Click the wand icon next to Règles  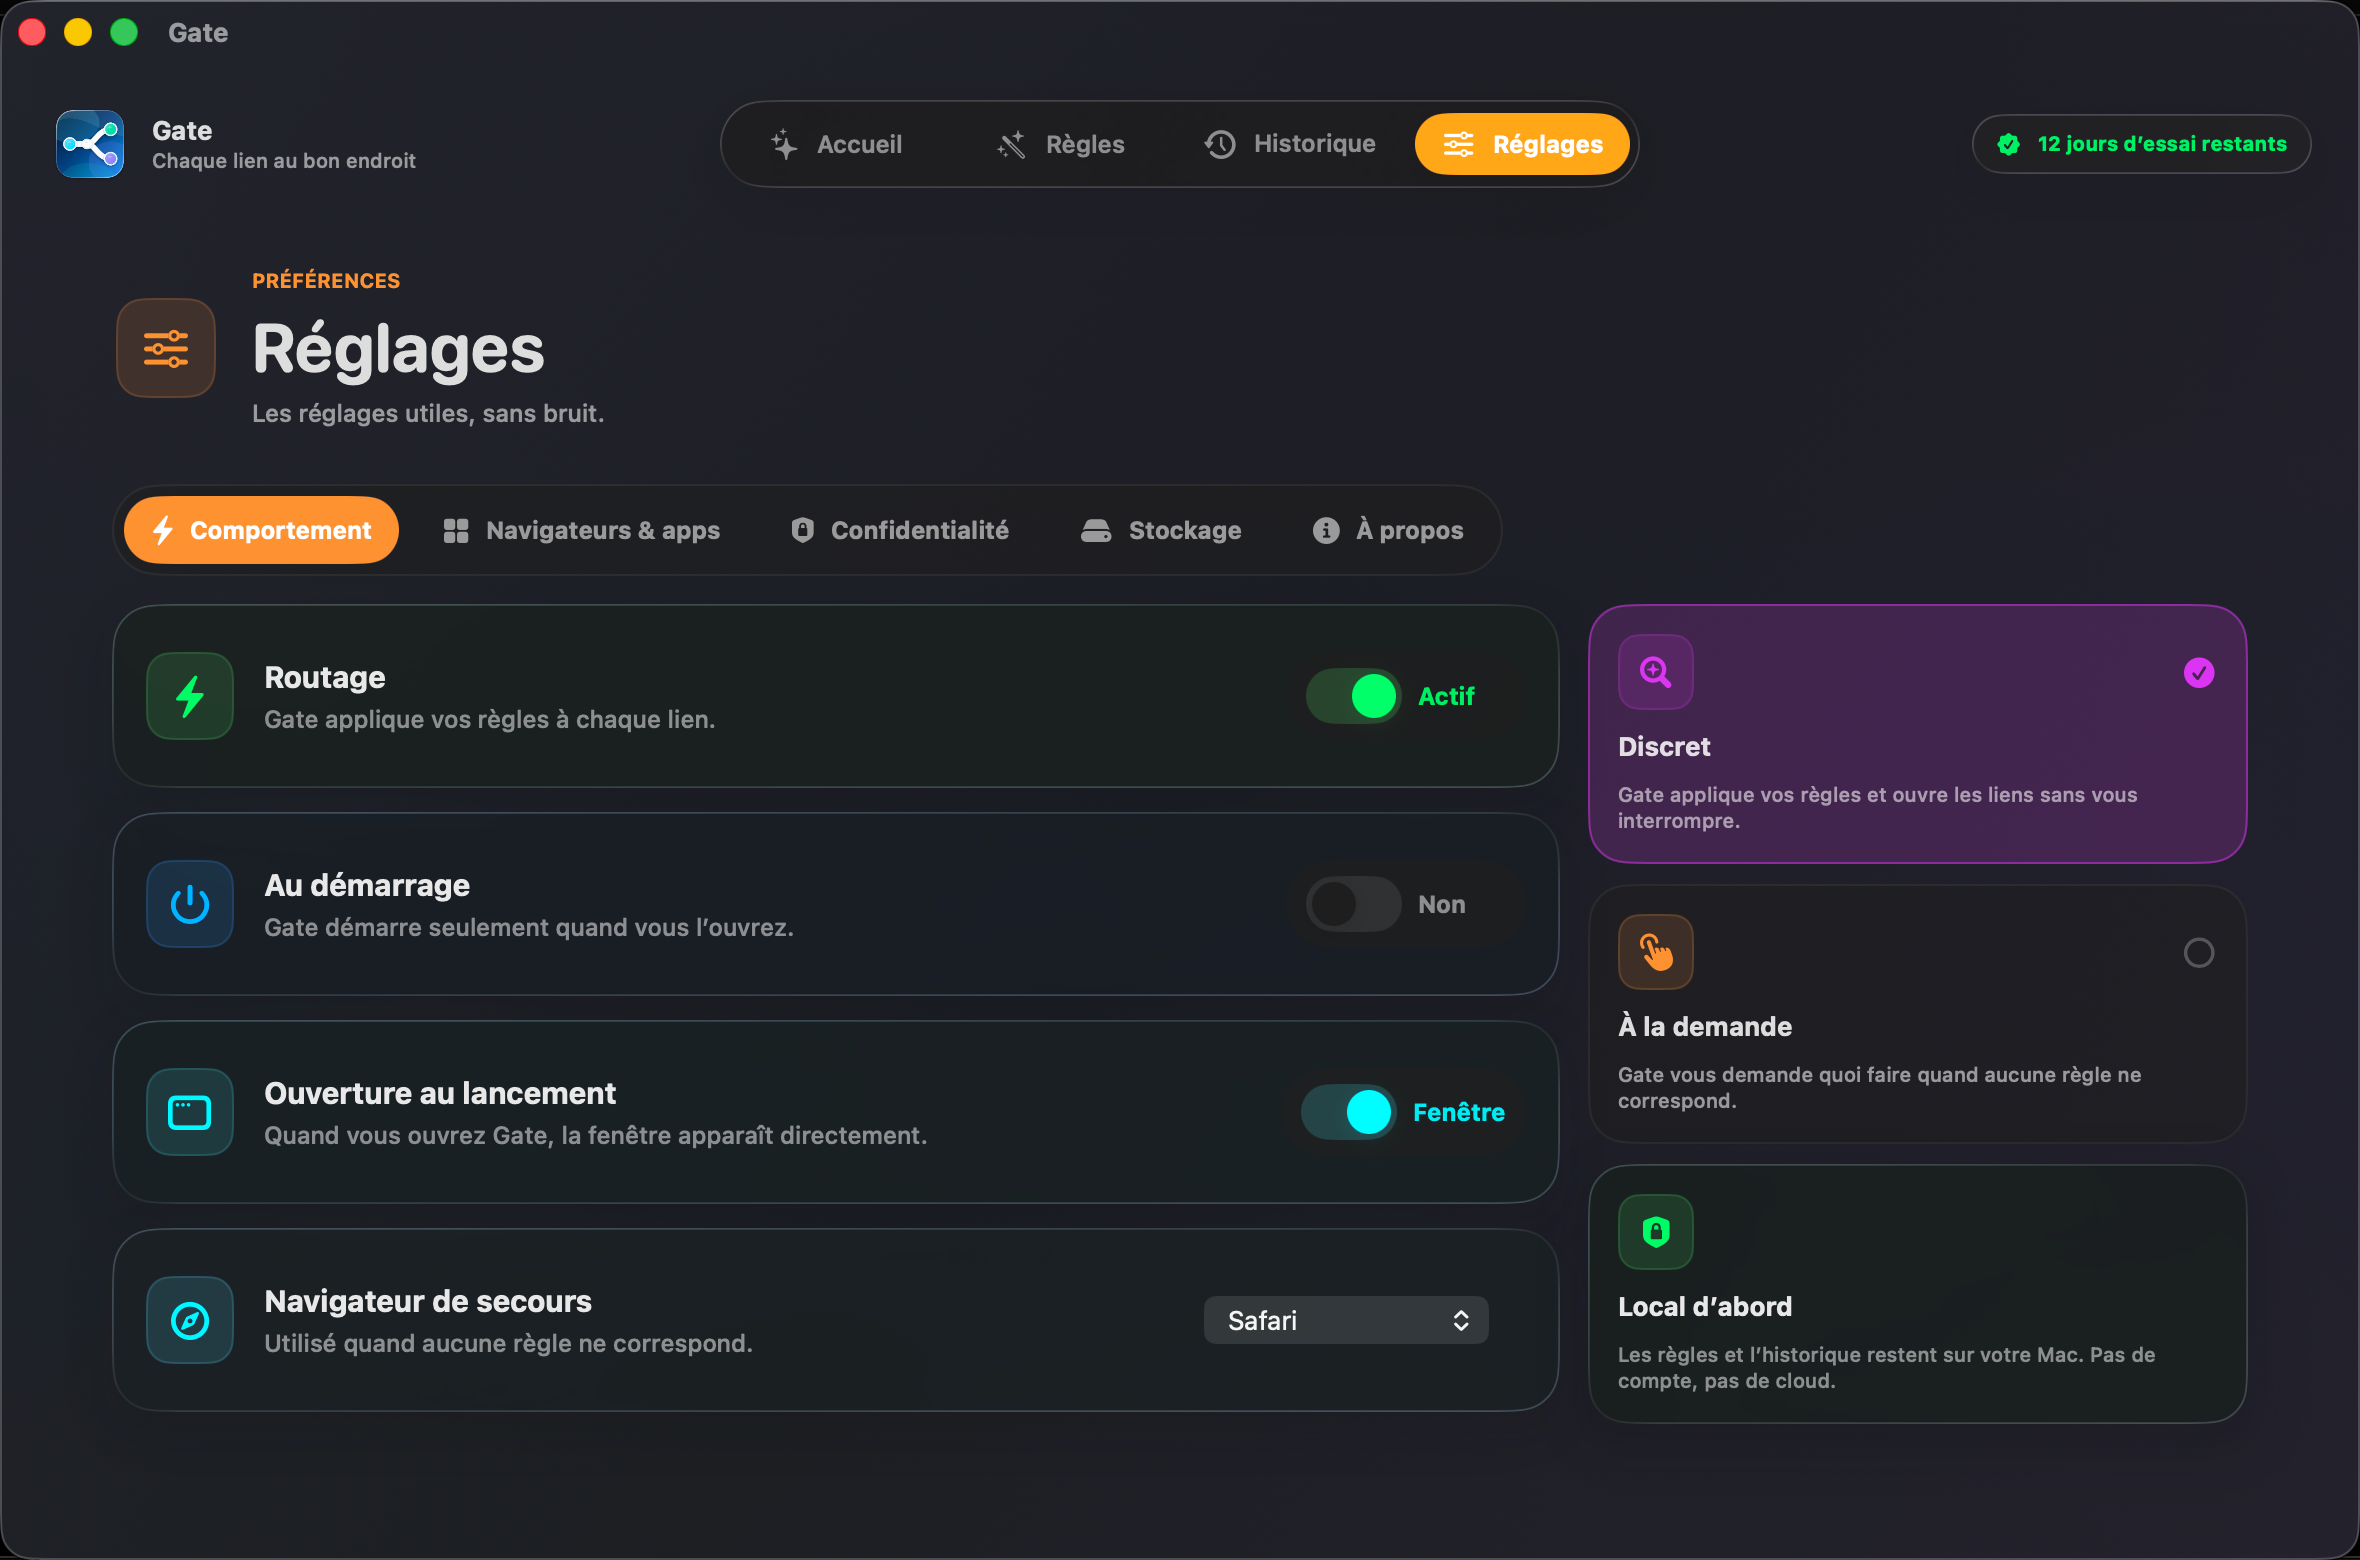coord(1012,144)
